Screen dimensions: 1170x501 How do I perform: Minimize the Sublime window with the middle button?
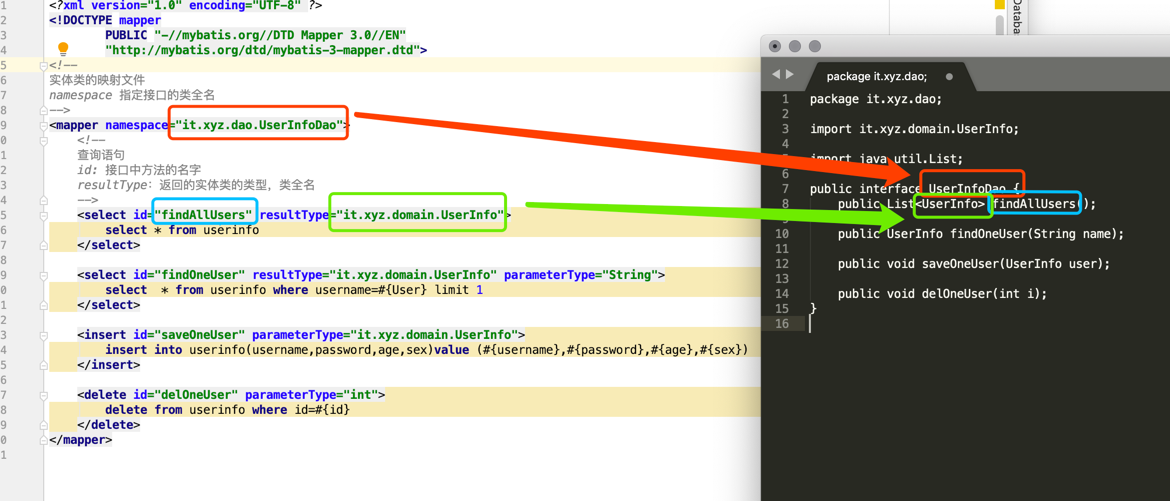pyautogui.click(x=795, y=46)
